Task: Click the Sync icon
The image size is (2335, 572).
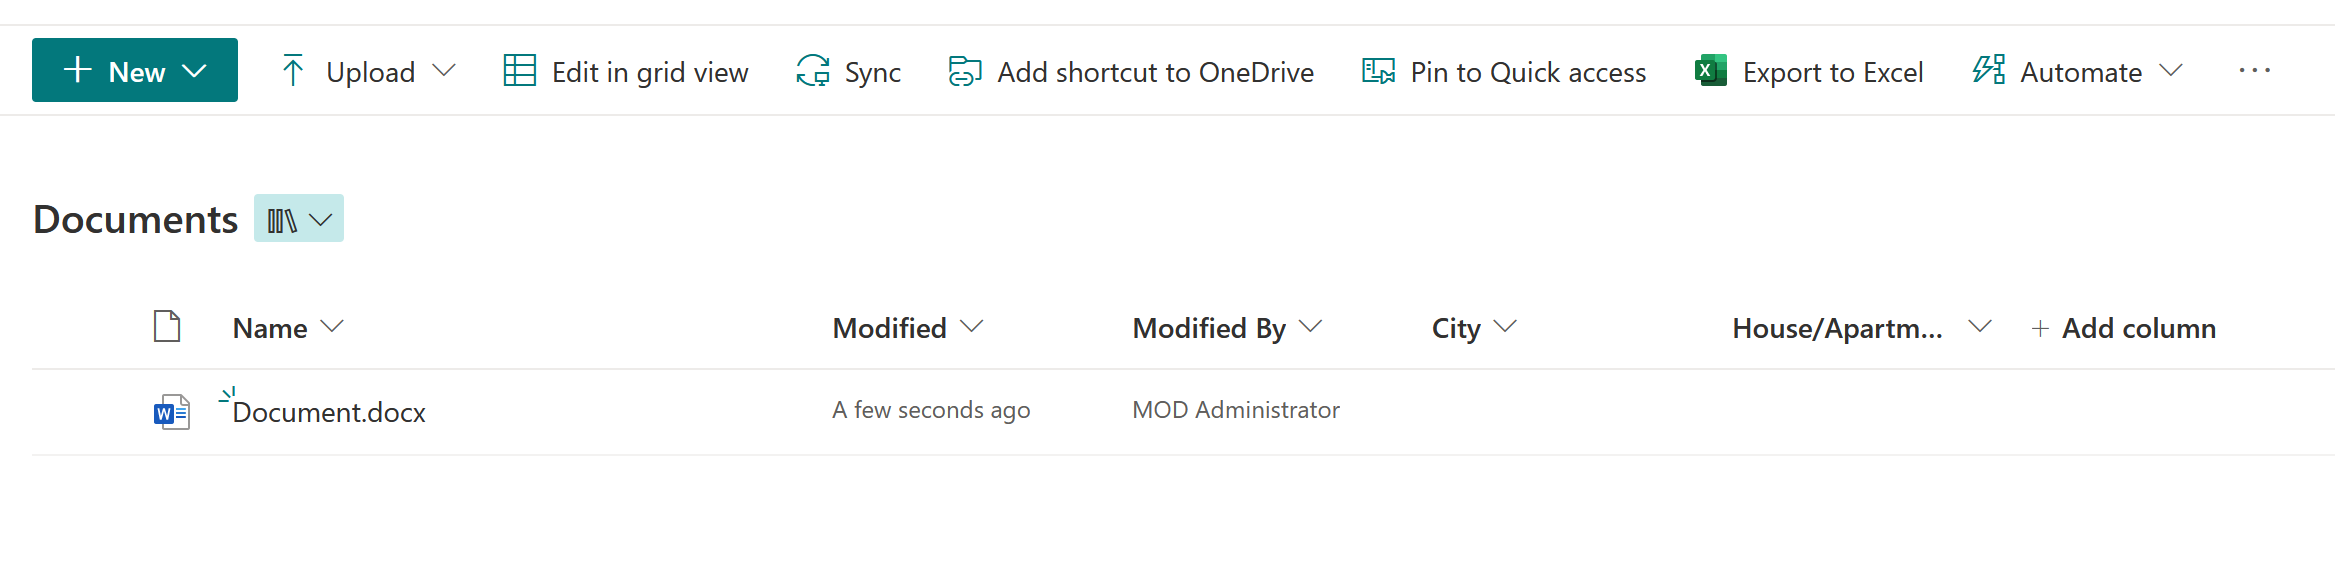Action: (813, 71)
